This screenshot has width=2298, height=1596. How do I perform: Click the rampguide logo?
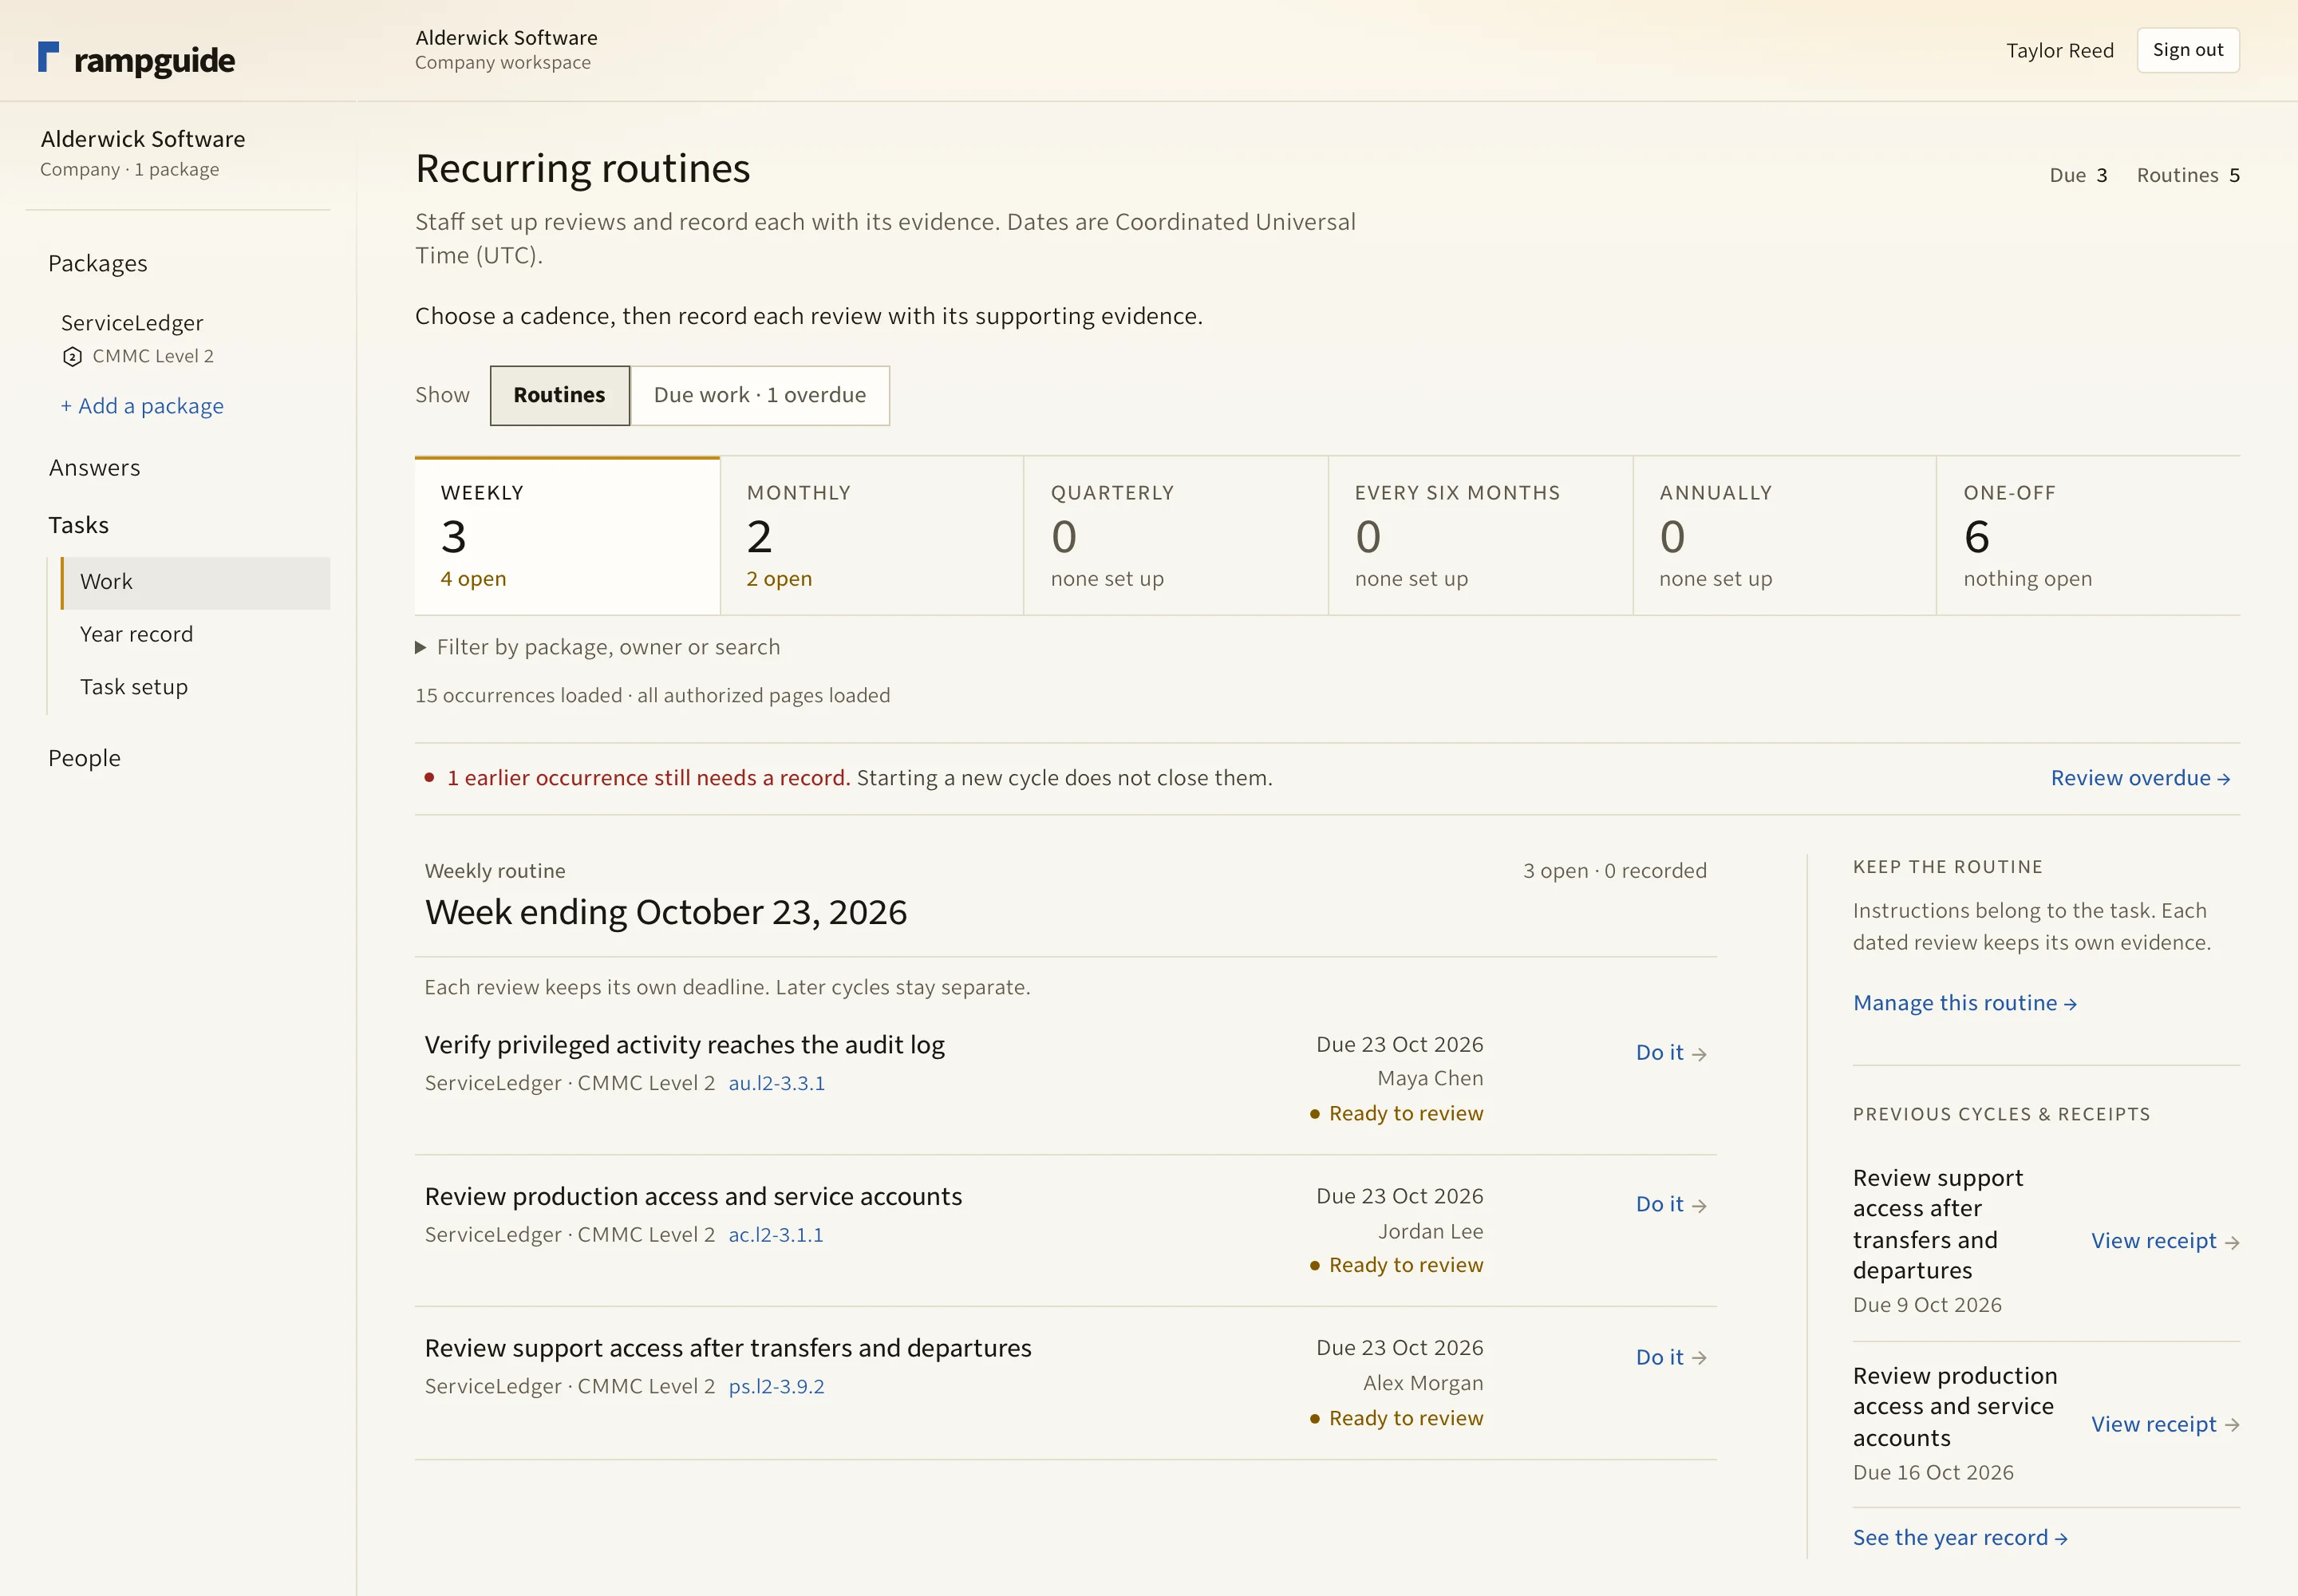click(136, 59)
